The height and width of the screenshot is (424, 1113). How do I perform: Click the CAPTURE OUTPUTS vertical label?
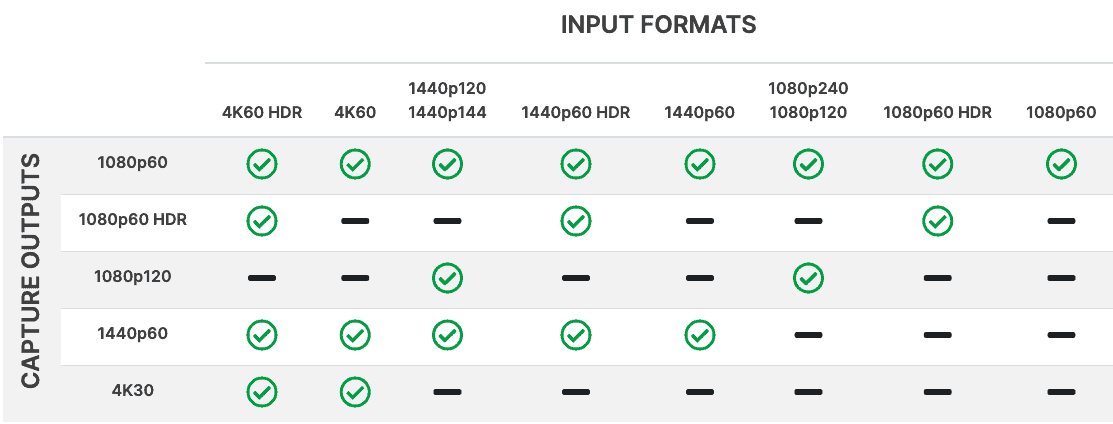(31, 270)
